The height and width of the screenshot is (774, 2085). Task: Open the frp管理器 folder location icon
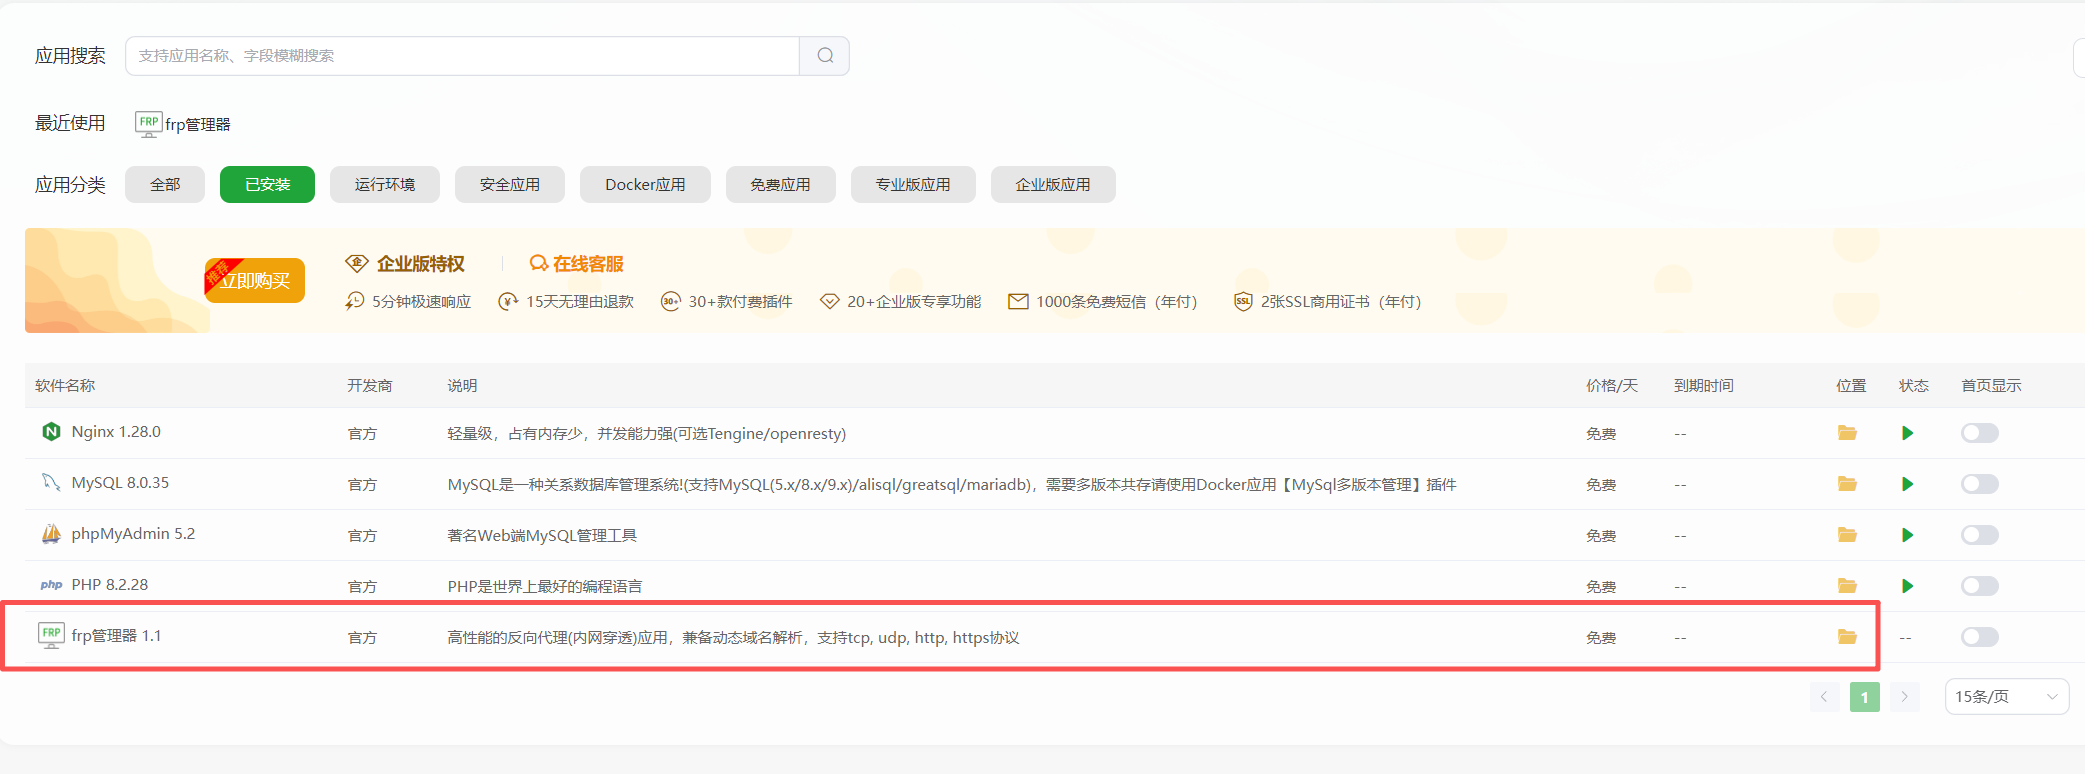click(1847, 637)
